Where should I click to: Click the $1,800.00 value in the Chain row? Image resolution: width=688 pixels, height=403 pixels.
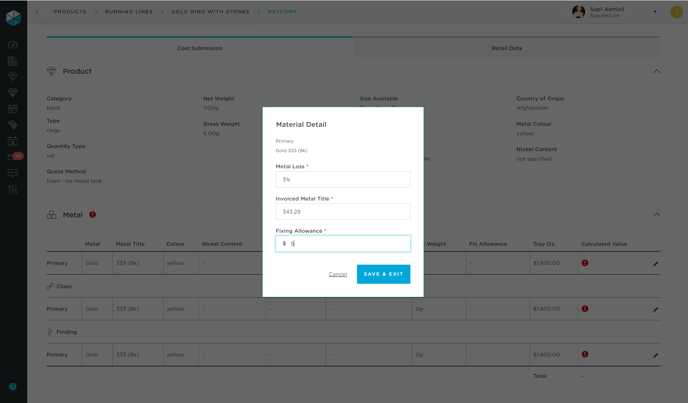(547, 309)
